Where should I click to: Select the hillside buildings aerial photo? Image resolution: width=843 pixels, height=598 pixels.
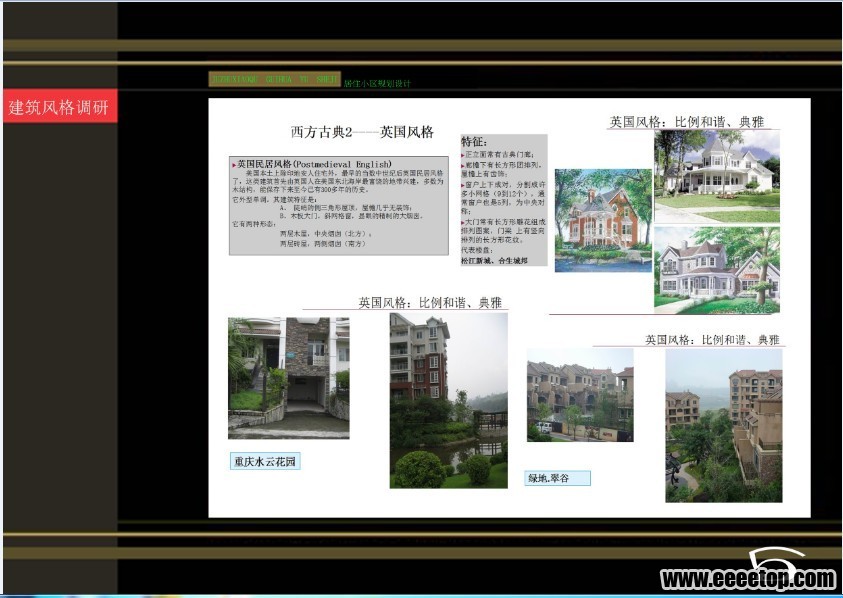pyautogui.click(x=724, y=425)
